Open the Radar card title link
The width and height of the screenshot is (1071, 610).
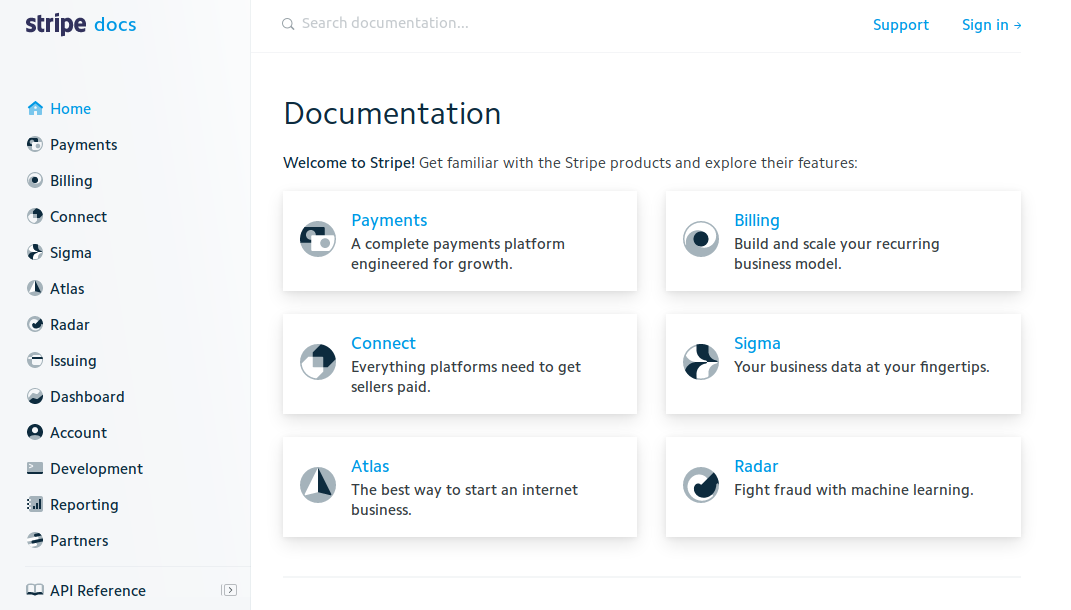pos(756,466)
